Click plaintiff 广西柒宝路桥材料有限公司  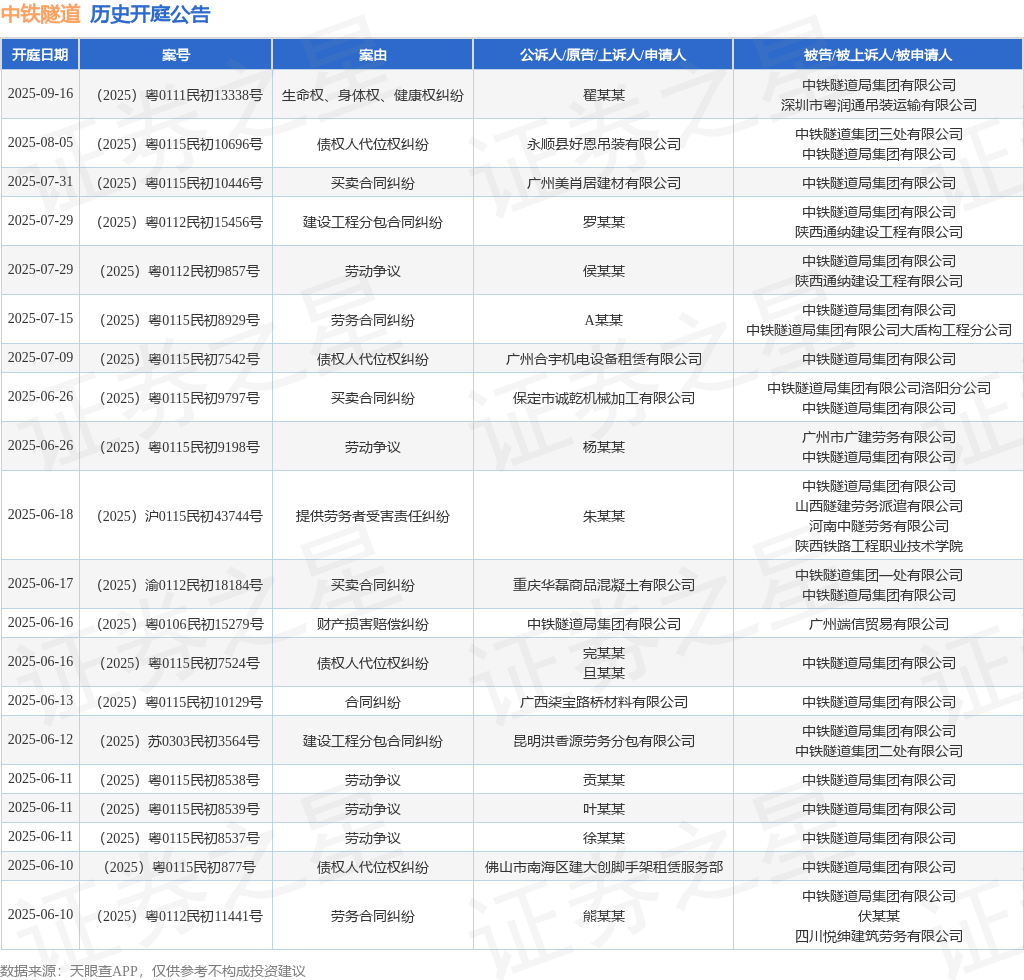click(603, 703)
